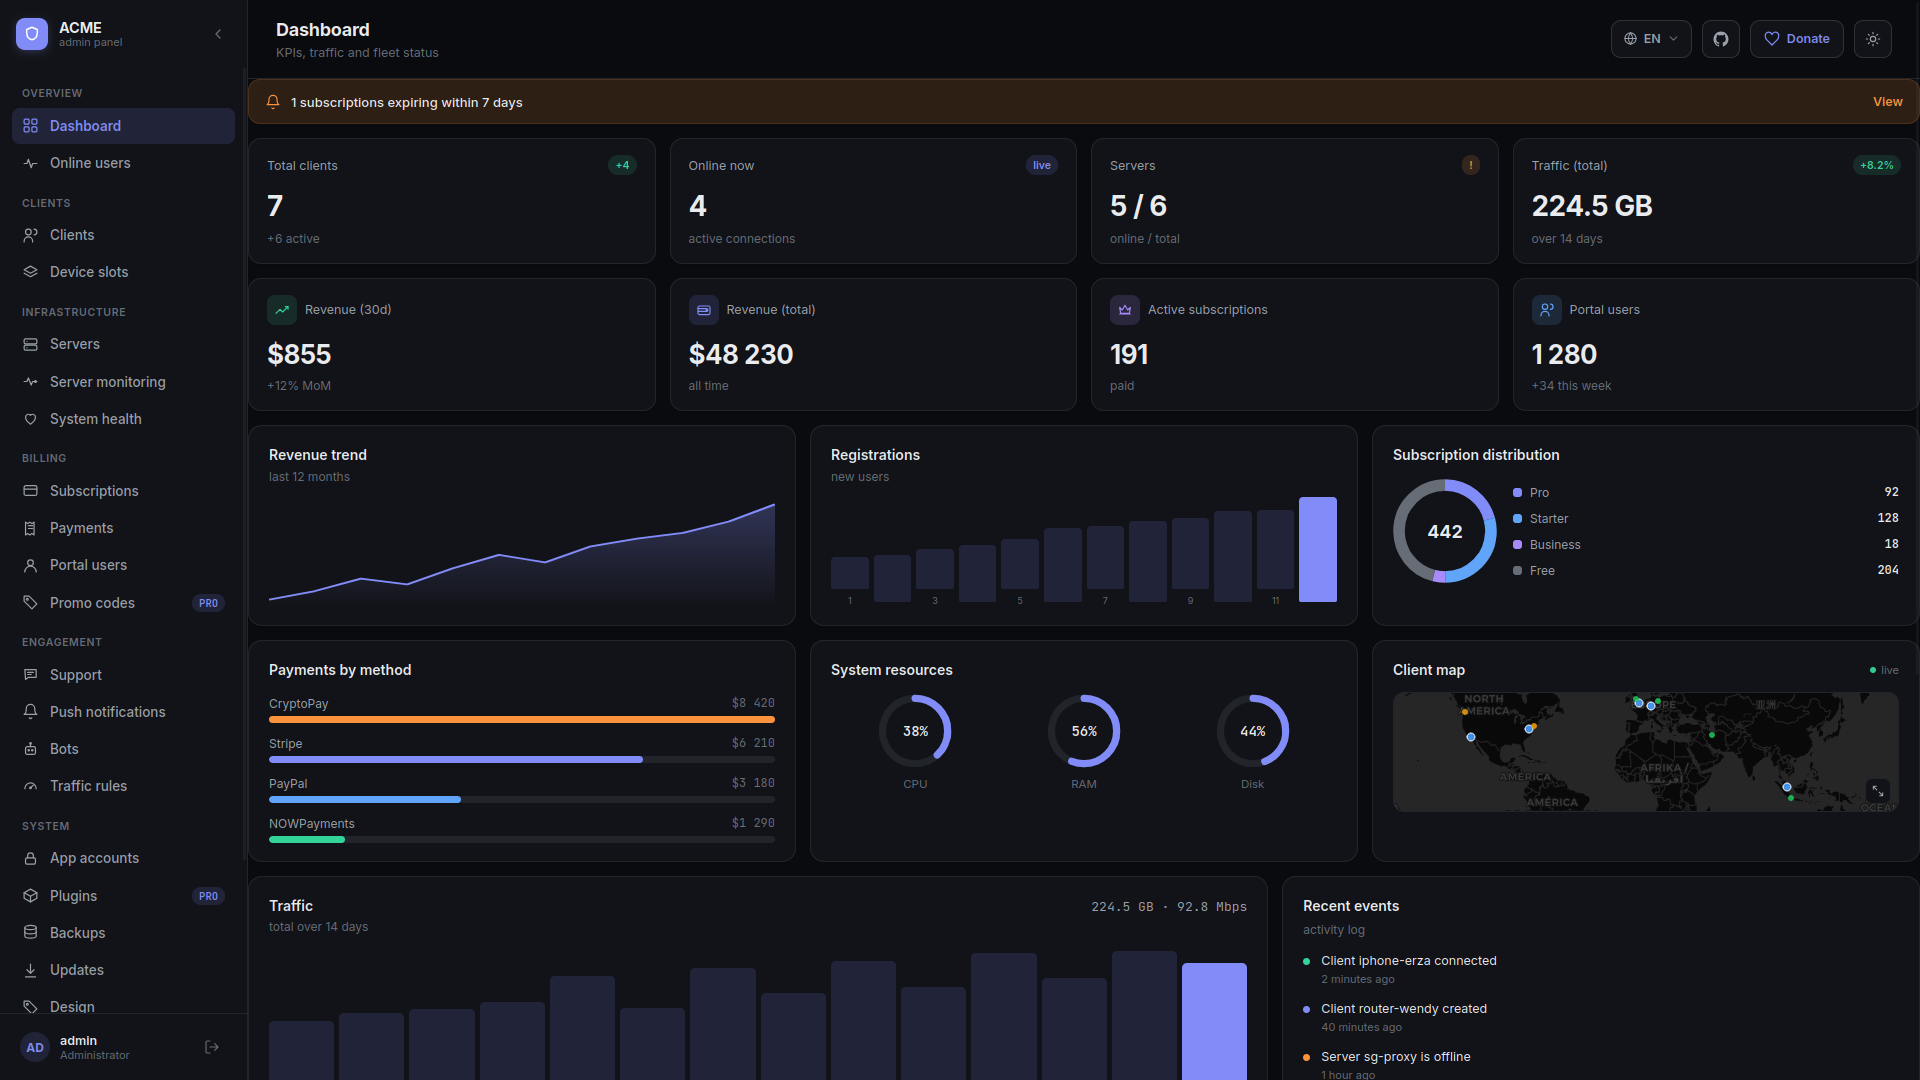The width and height of the screenshot is (1920, 1080).
Task: Click the Stripe payment progress bar
Action: pyautogui.click(x=522, y=759)
